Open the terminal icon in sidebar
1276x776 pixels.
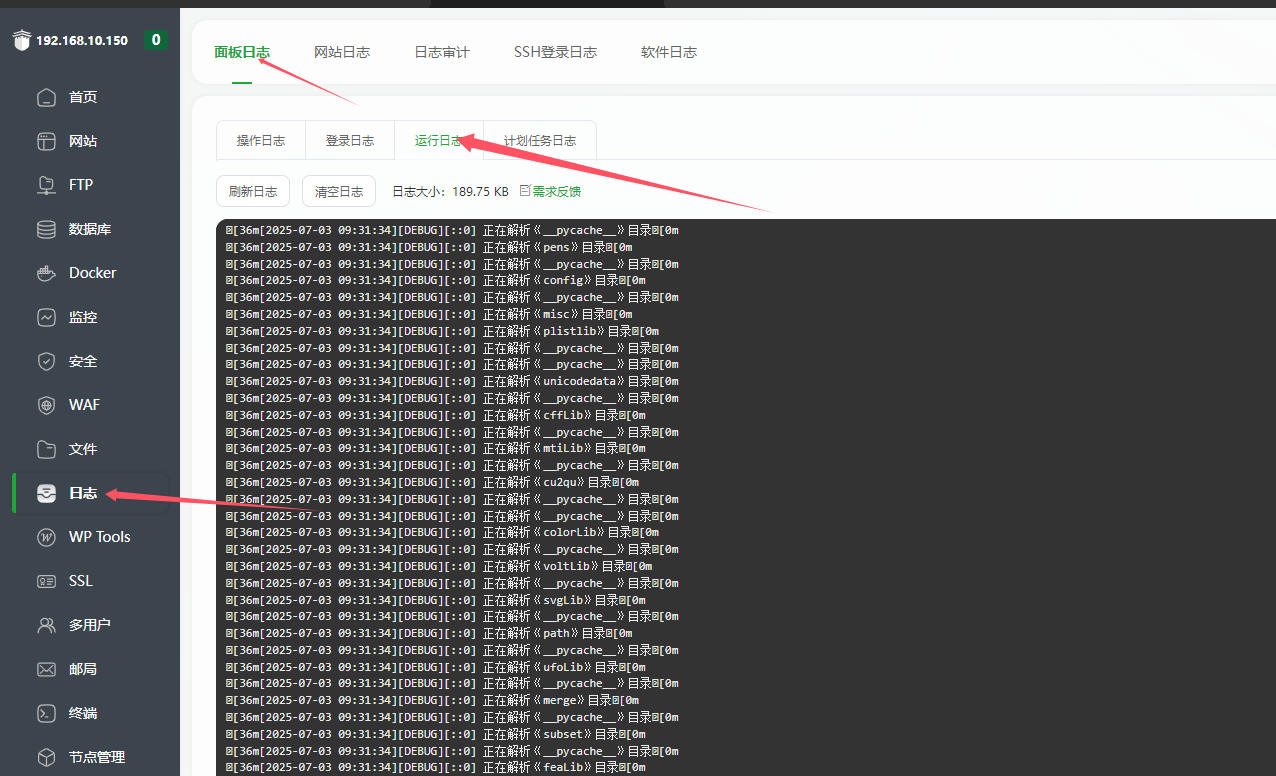click(46, 713)
